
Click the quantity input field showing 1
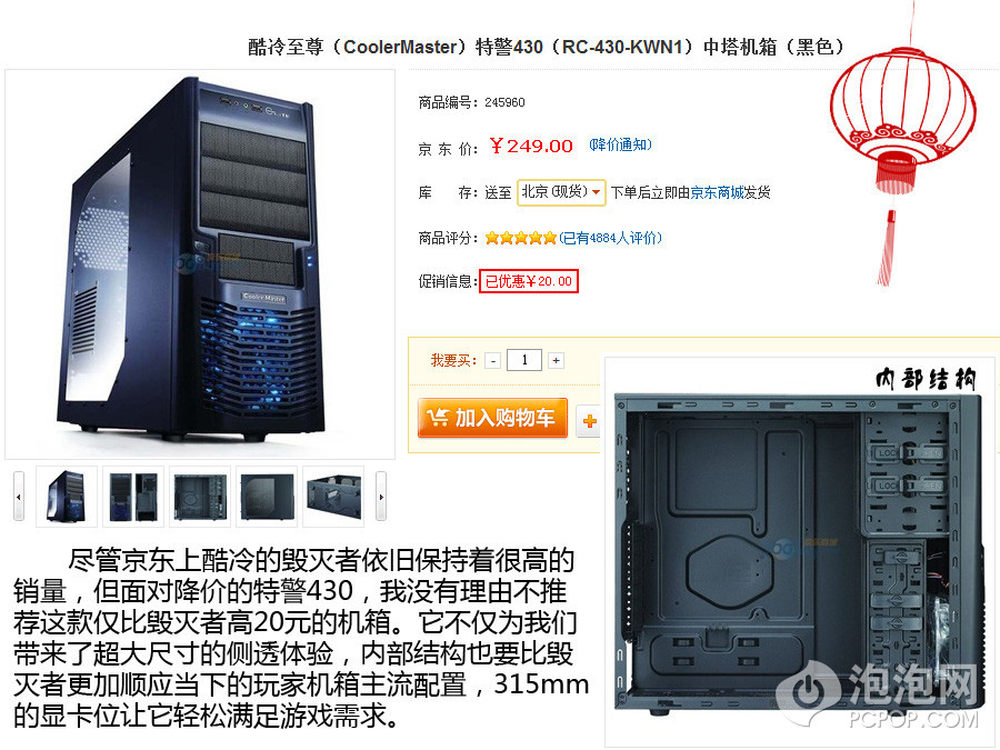tap(524, 360)
